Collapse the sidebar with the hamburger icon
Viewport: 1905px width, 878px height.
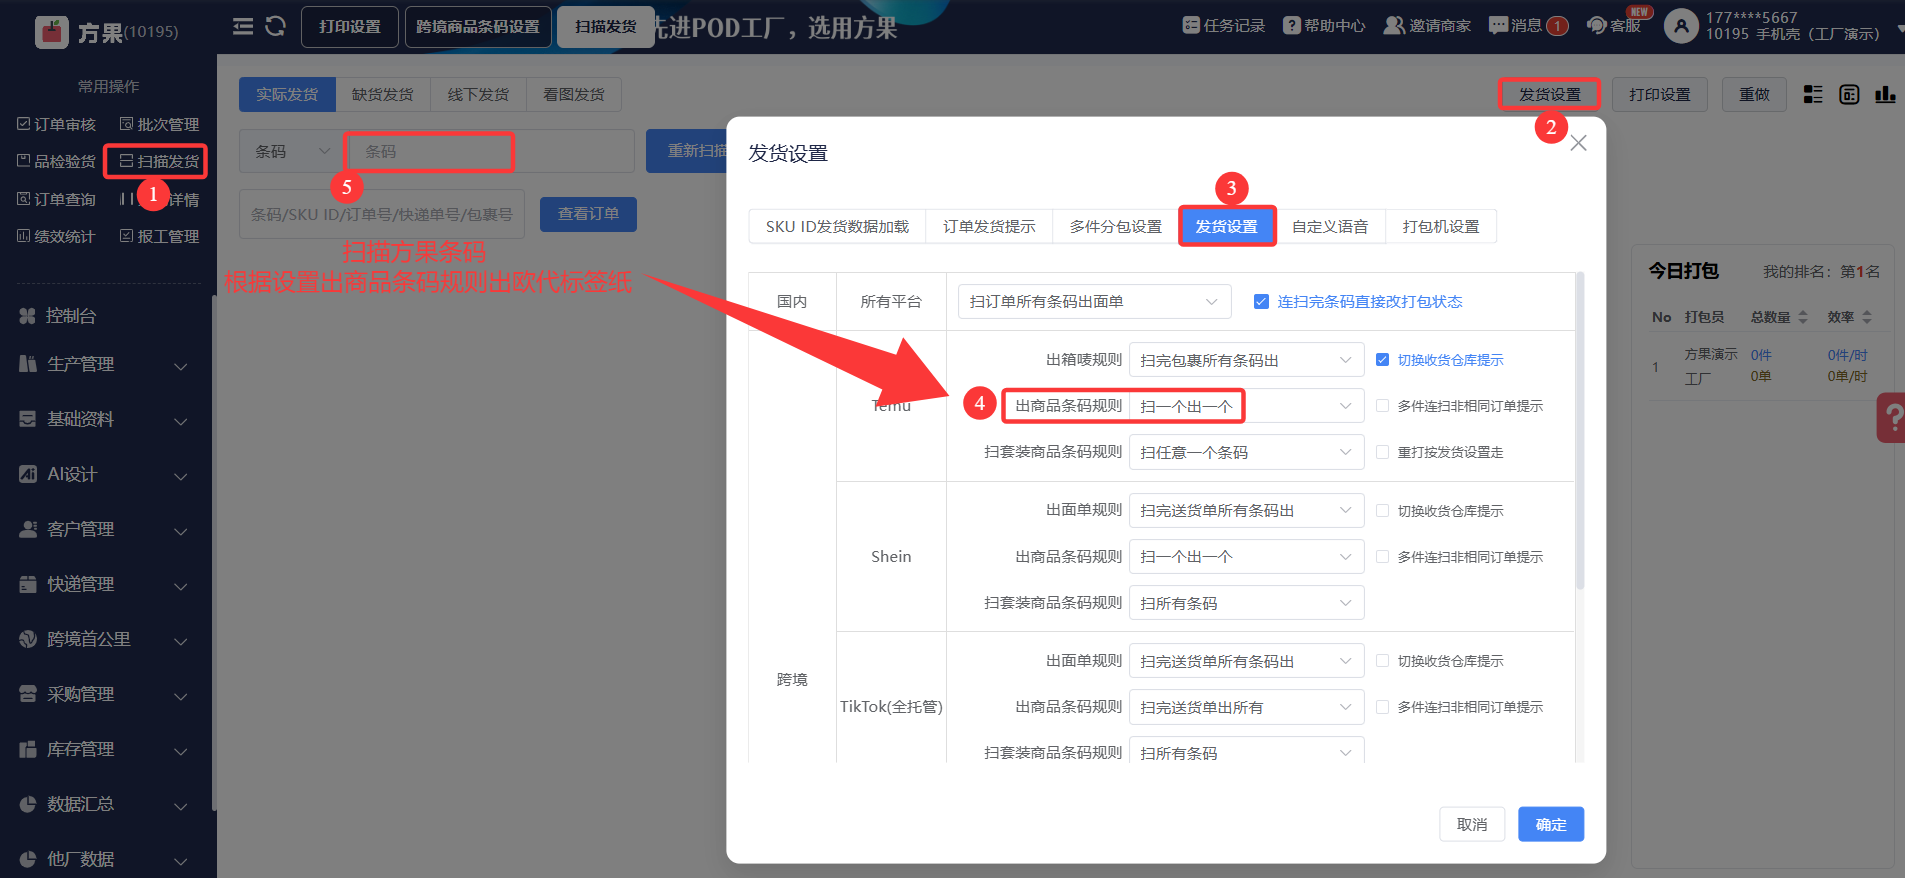[x=243, y=27]
